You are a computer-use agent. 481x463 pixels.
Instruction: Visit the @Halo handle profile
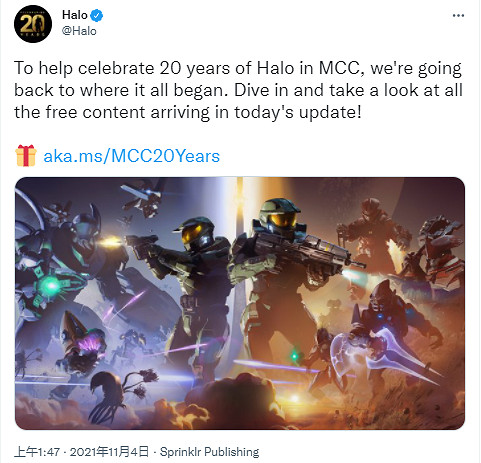click(x=79, y=31)
